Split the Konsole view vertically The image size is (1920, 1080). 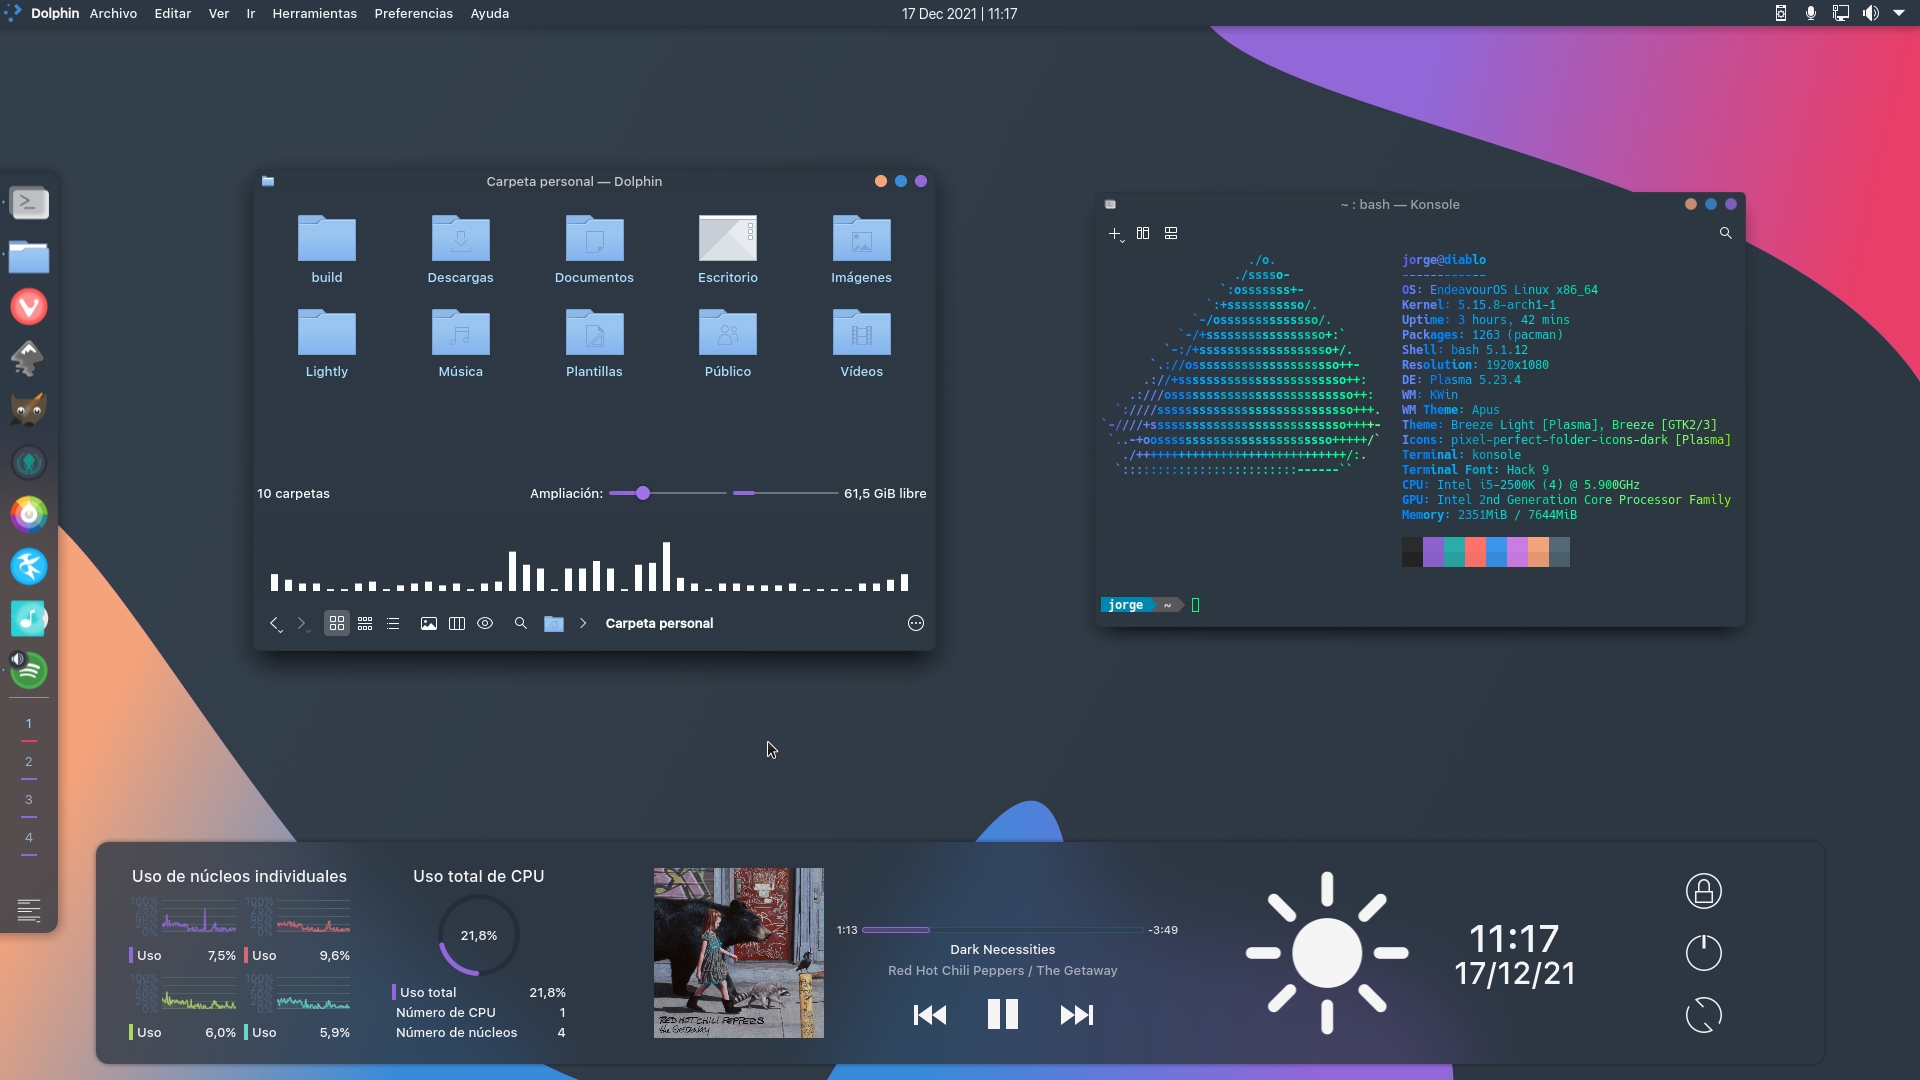click(1142, 233)
